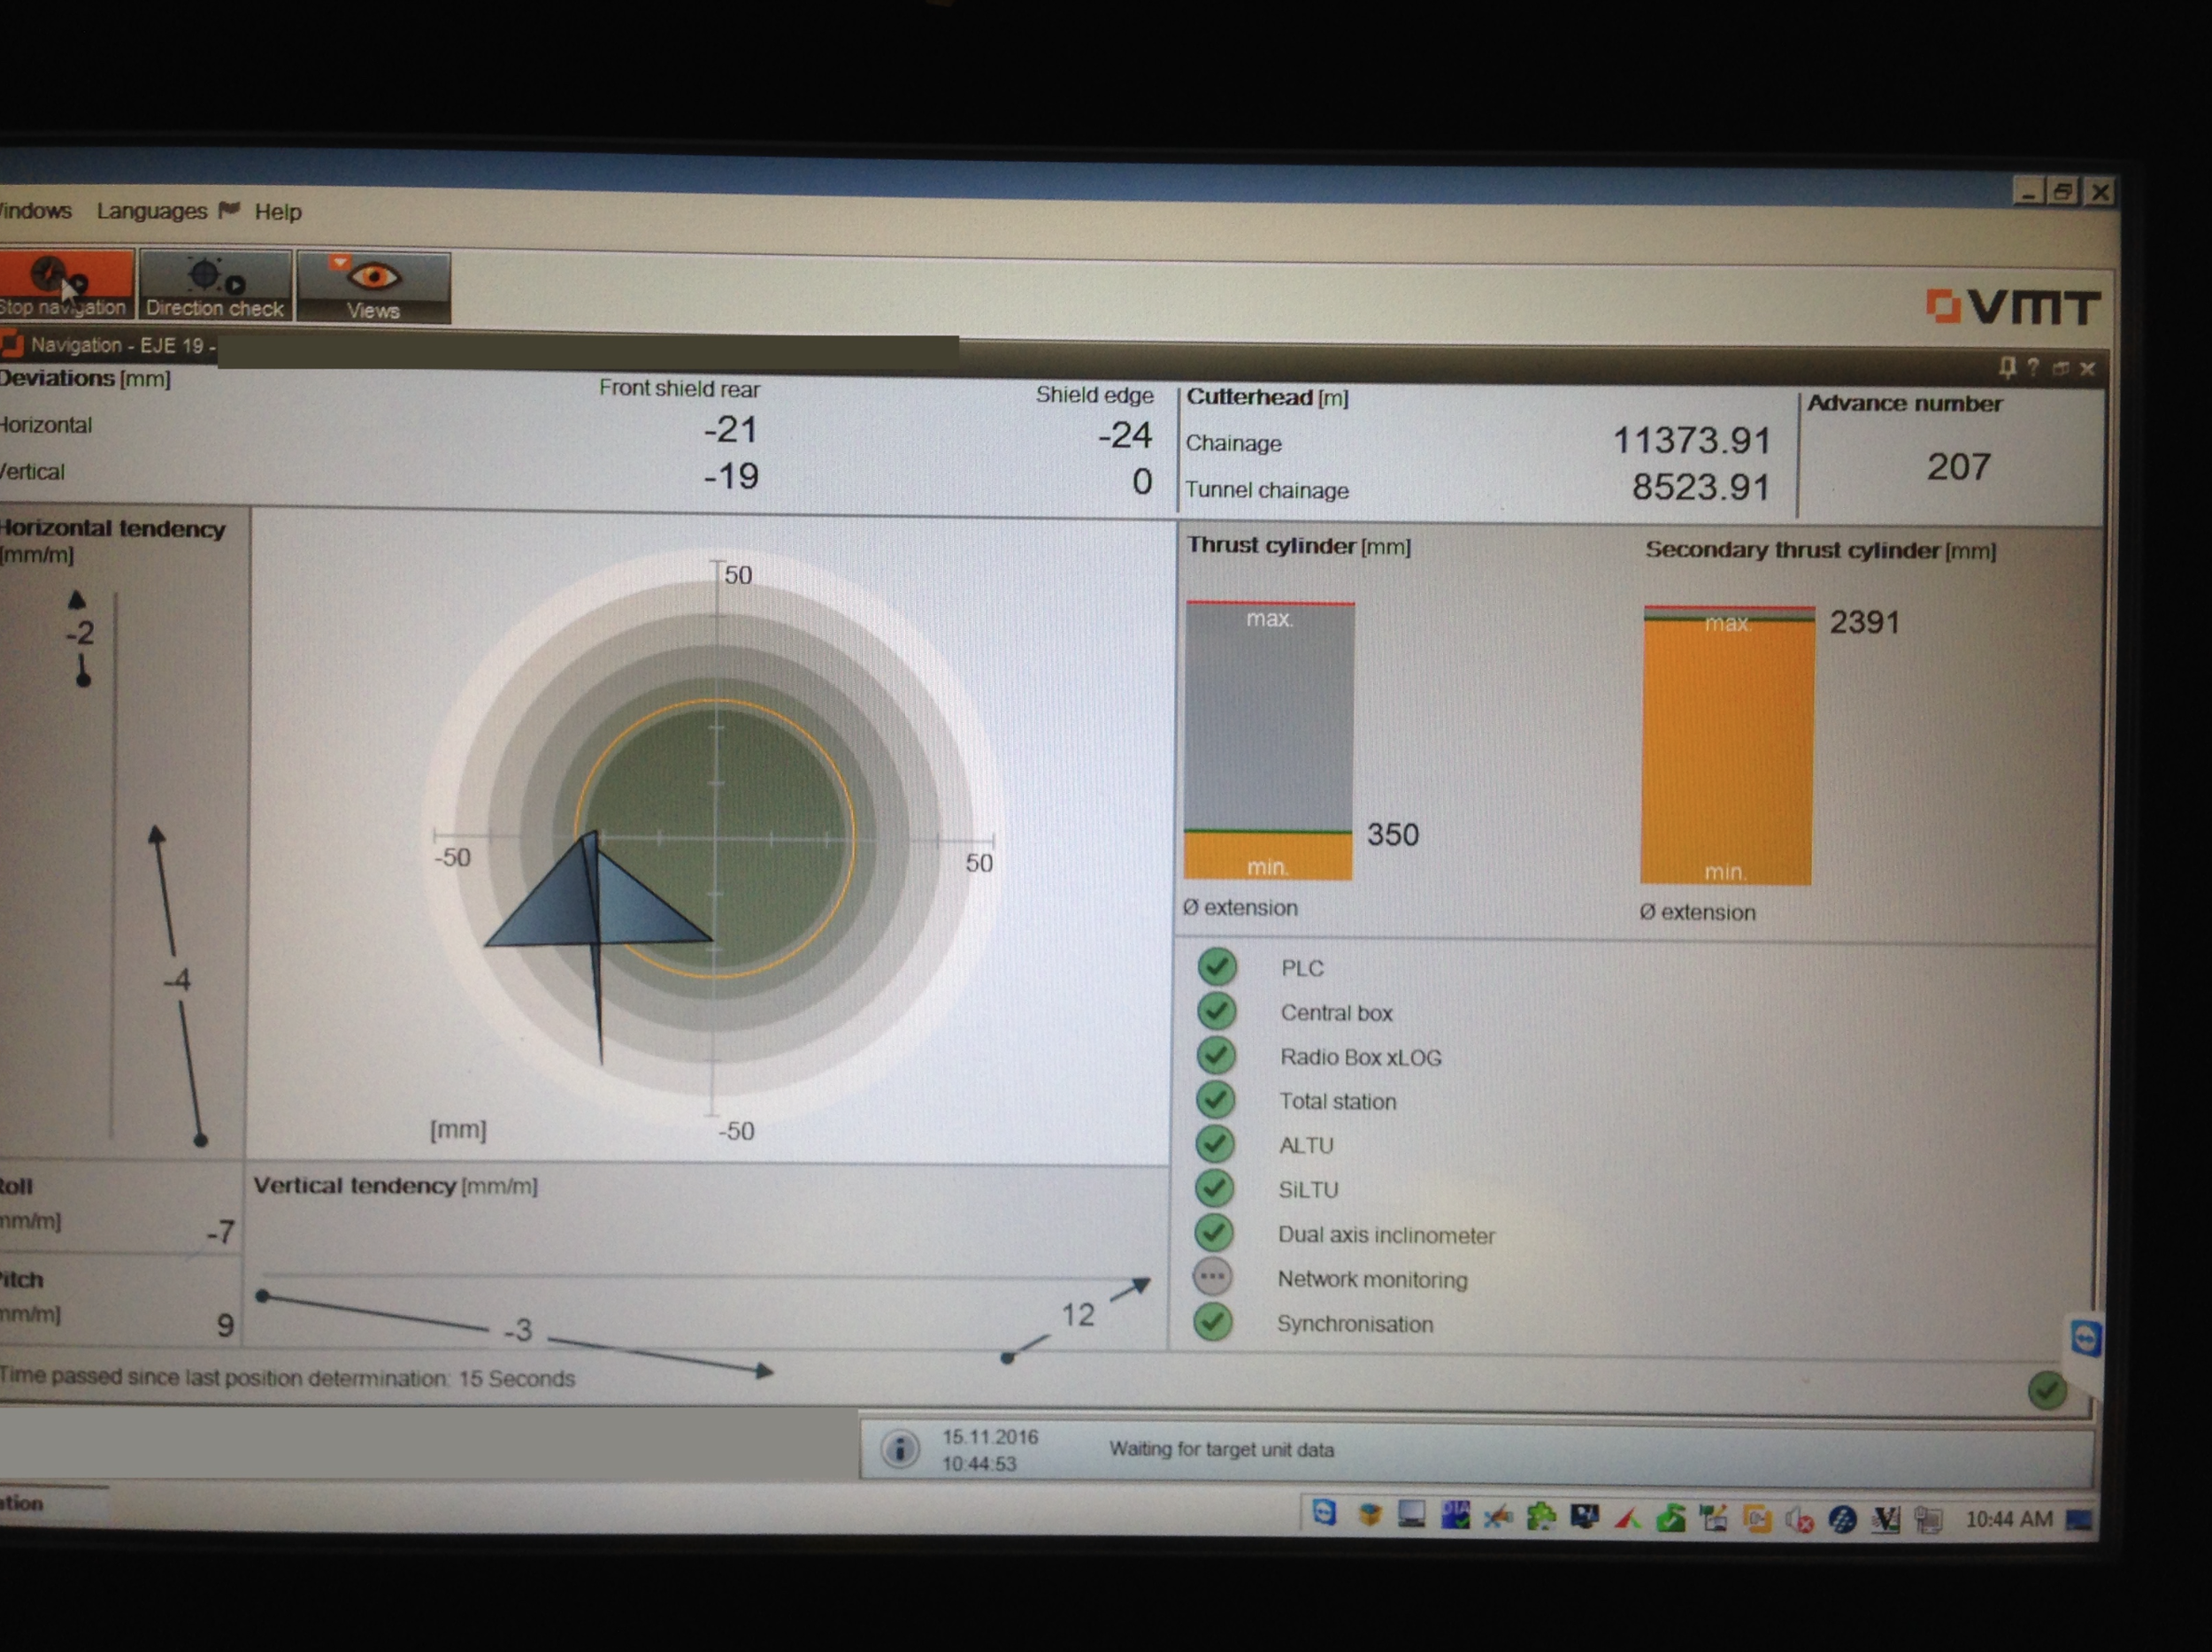Click the Show desktop button in taskbar
The image size is (2212, 1652).
coord(2079,1520)
